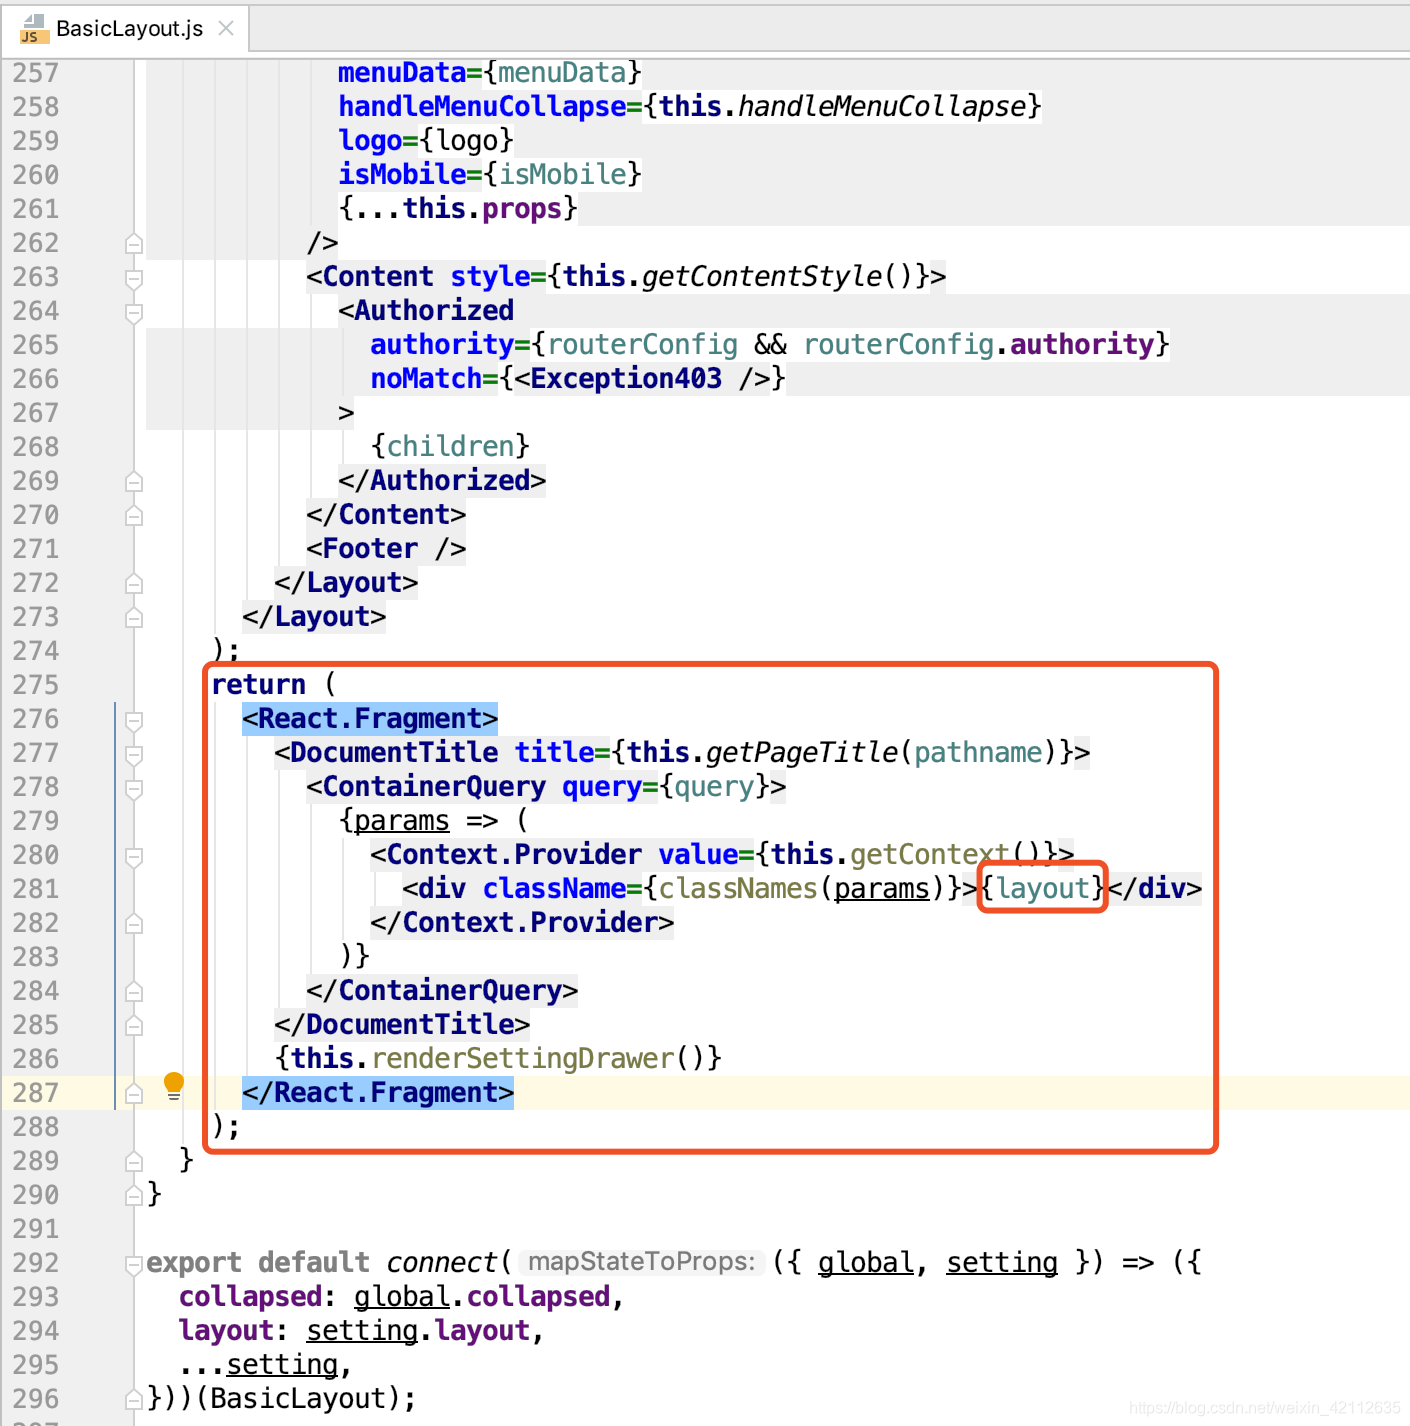Click 'pathname' argument on line 277
This screenshot has height=1426, width=1410.
(x=978, y=753)
